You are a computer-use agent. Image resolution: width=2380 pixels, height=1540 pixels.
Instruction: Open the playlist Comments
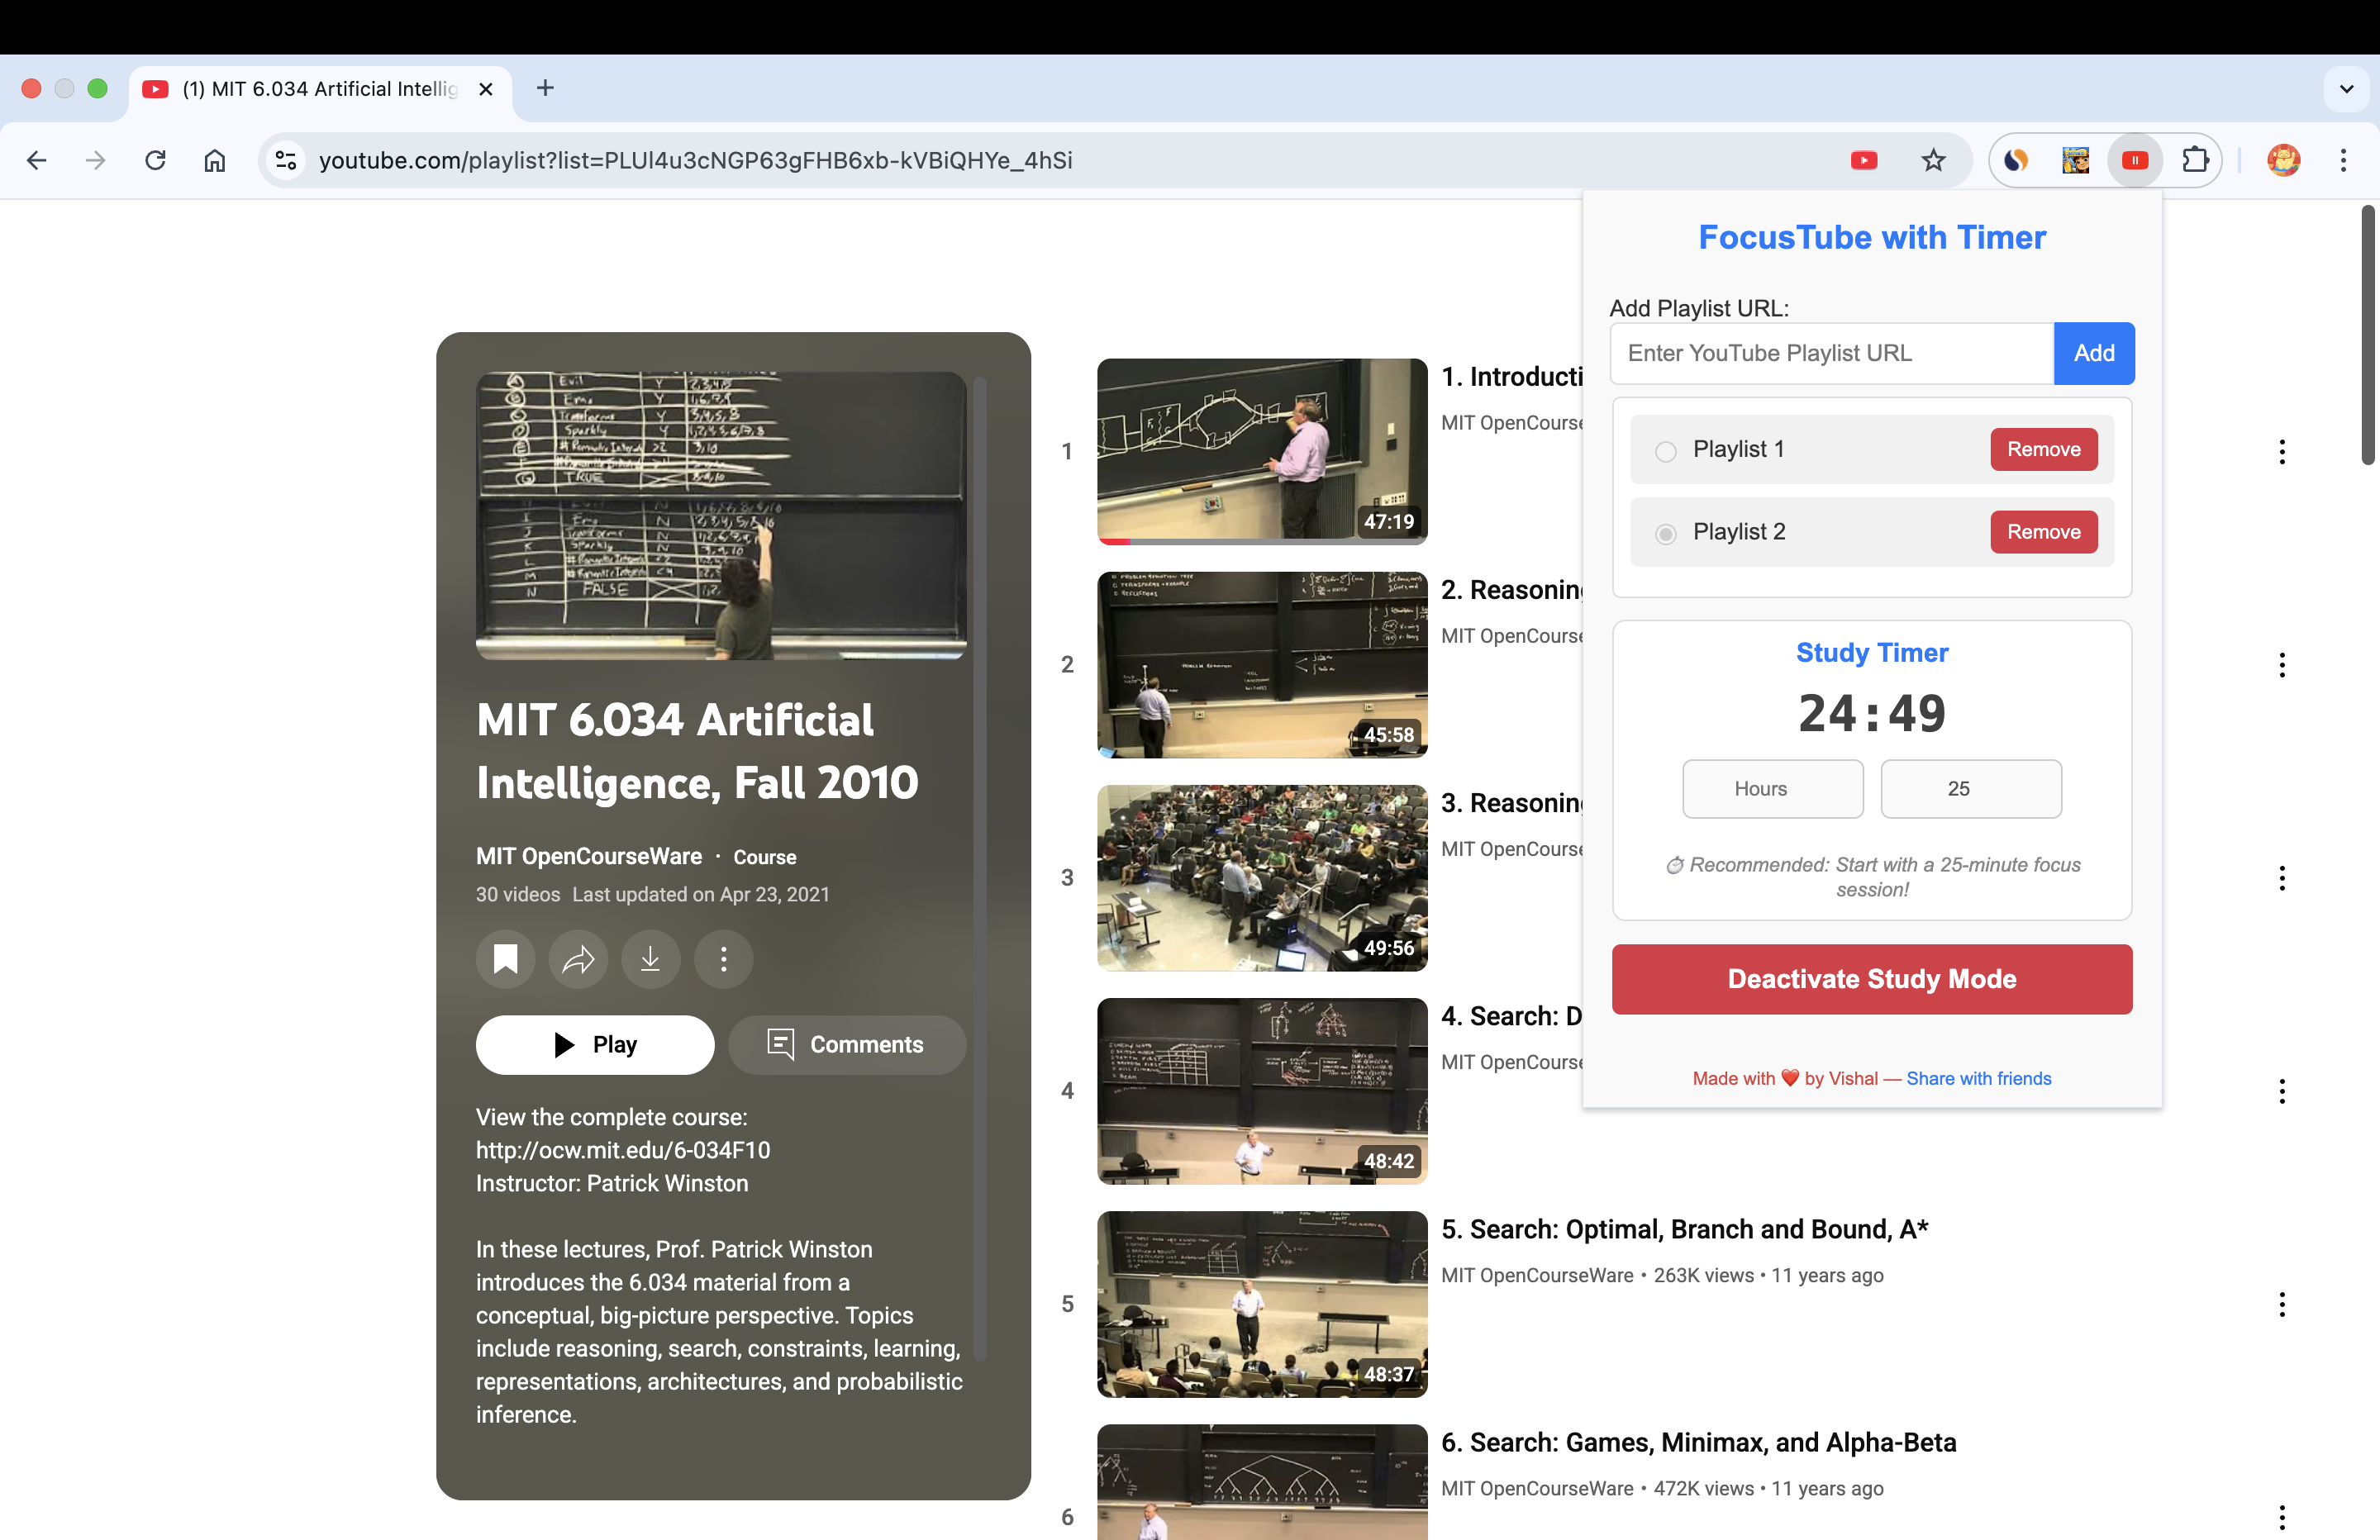(x=847, y=1044)
